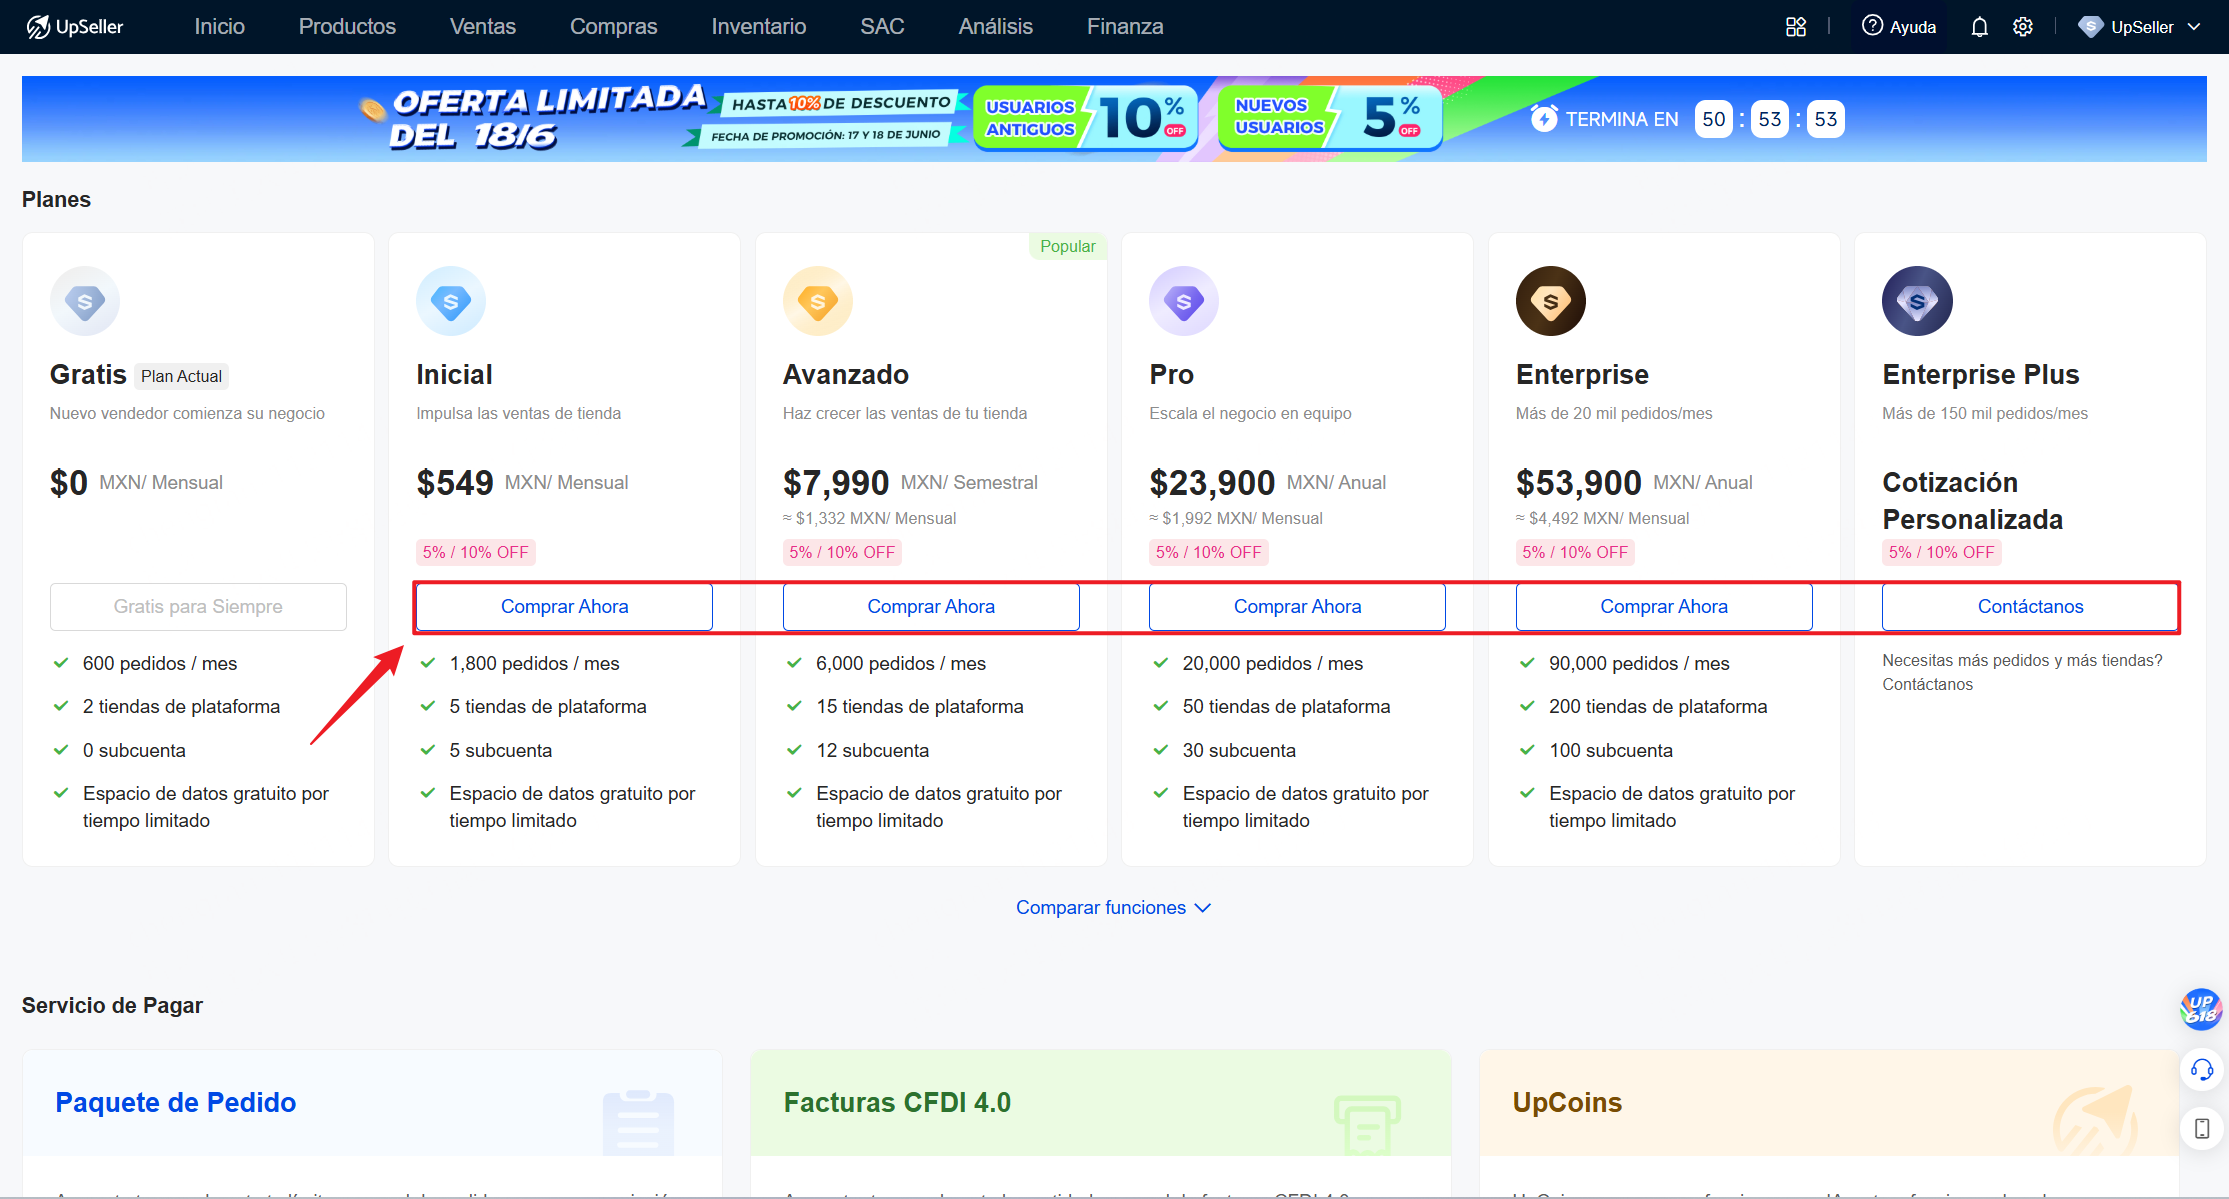The width and height of the screenshot is (2229, 1199).
Task: Click '30 subcuenta' feature line
Action: (1239, 751)
